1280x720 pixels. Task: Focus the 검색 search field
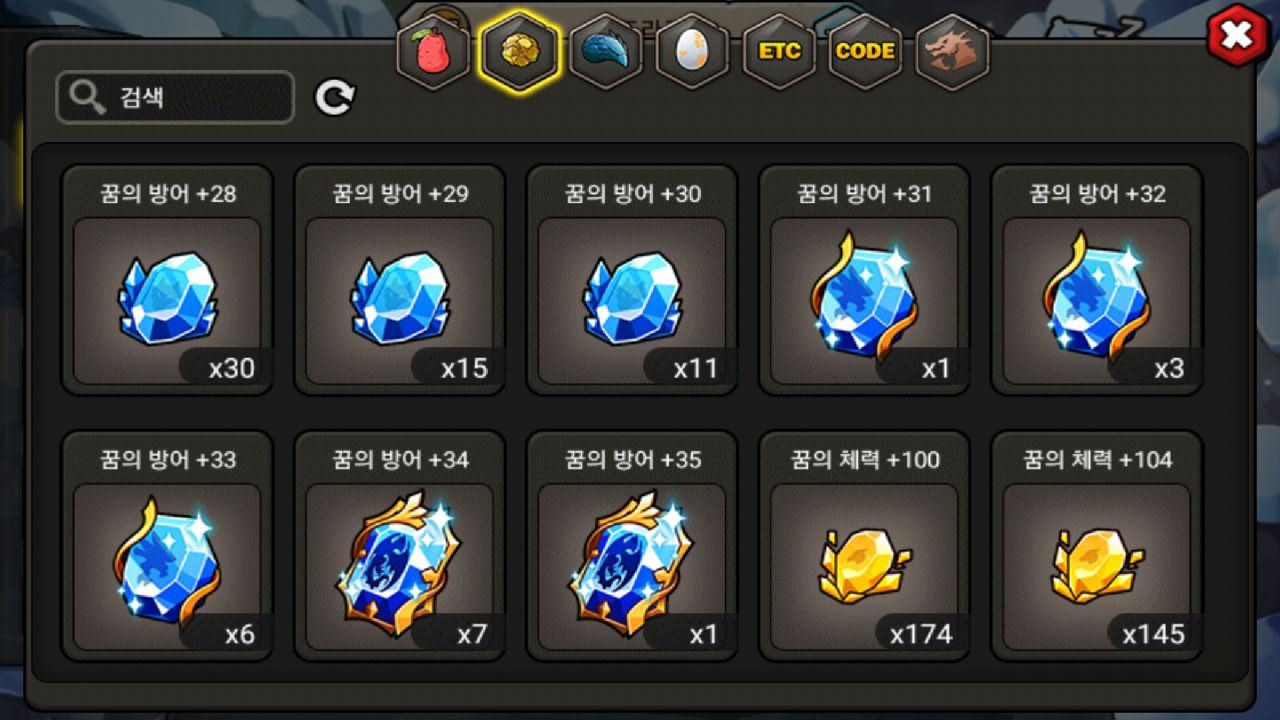(x=175, y=97)
